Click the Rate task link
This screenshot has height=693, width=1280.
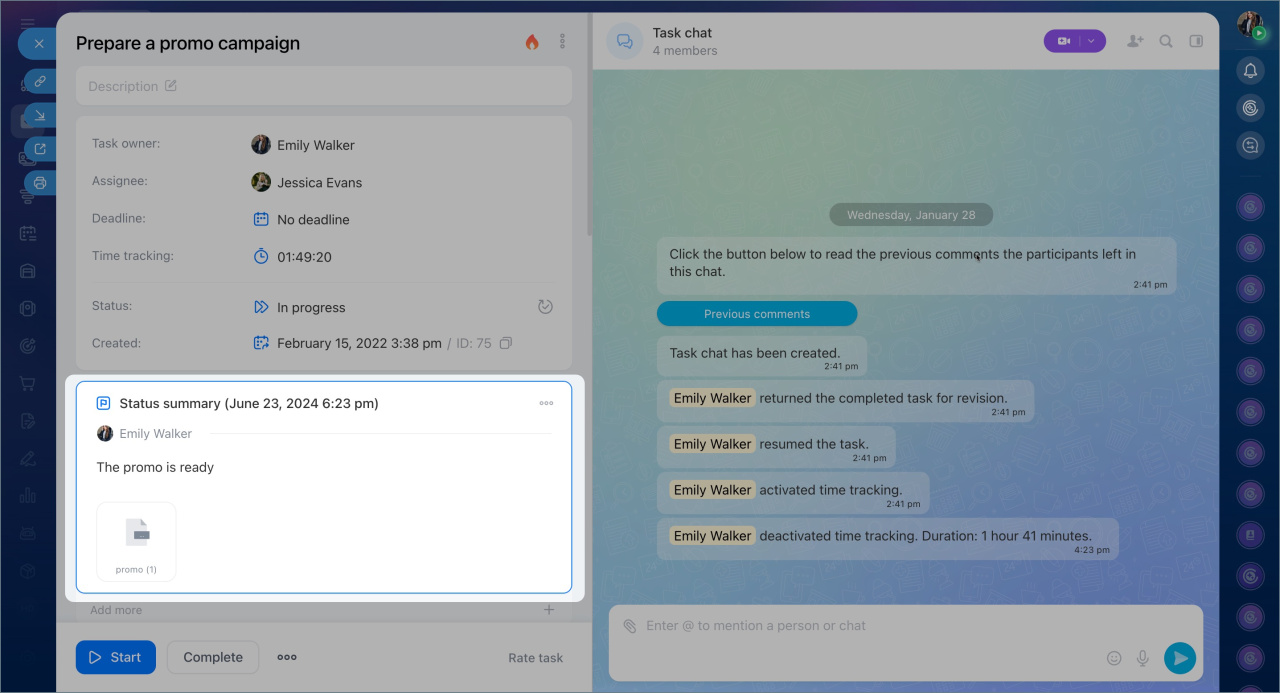[535, 658]
